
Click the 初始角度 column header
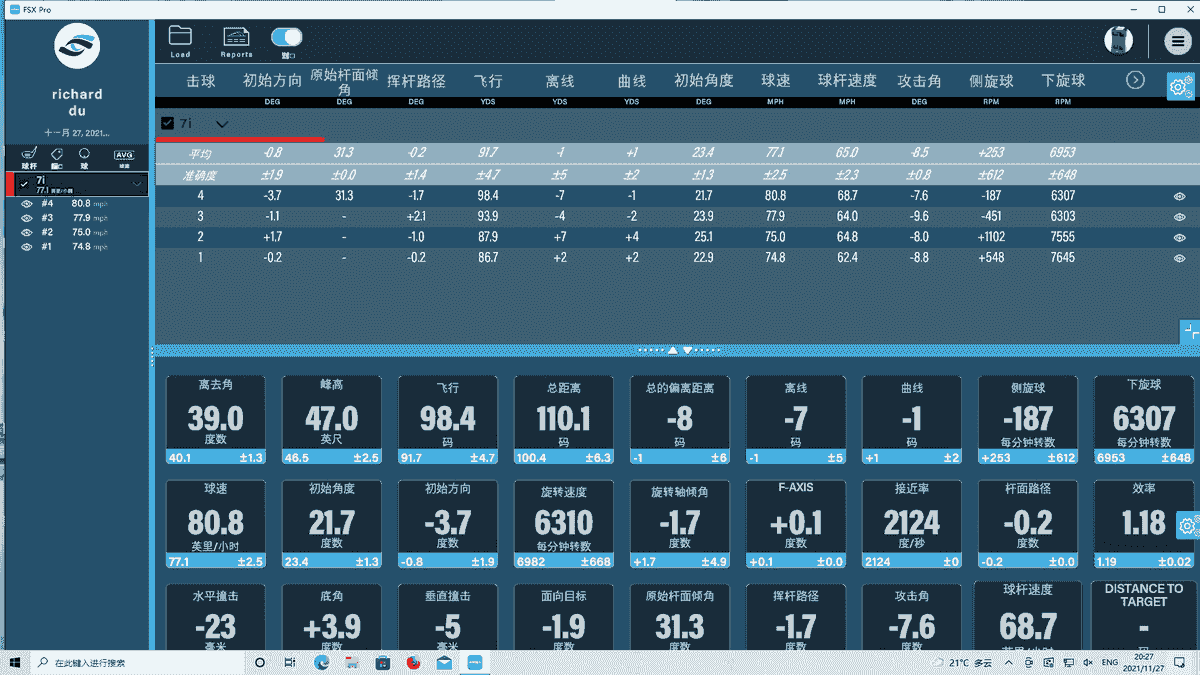704,80
